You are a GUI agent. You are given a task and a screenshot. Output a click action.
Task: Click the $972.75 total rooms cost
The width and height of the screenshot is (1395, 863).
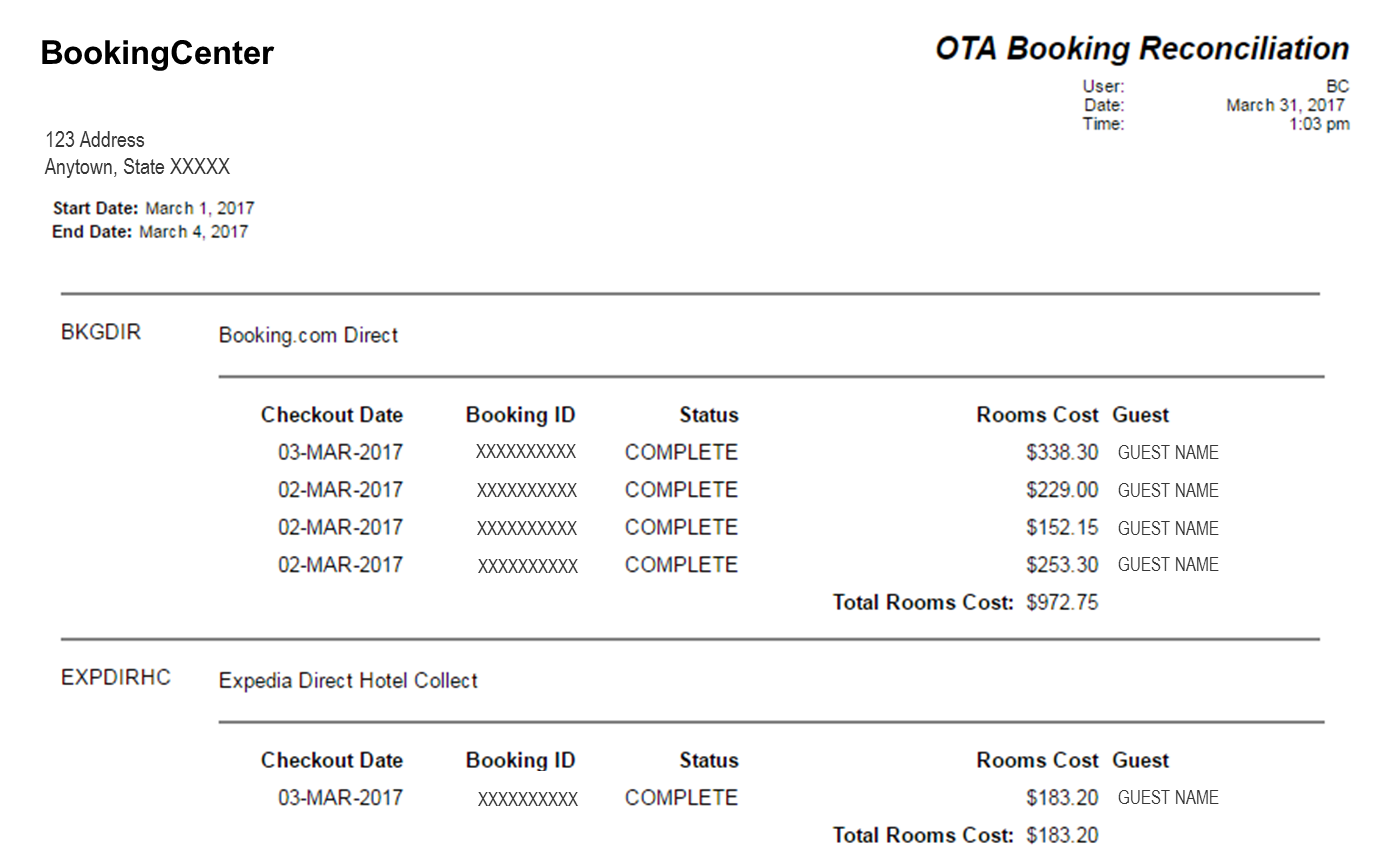[1062, 603]
